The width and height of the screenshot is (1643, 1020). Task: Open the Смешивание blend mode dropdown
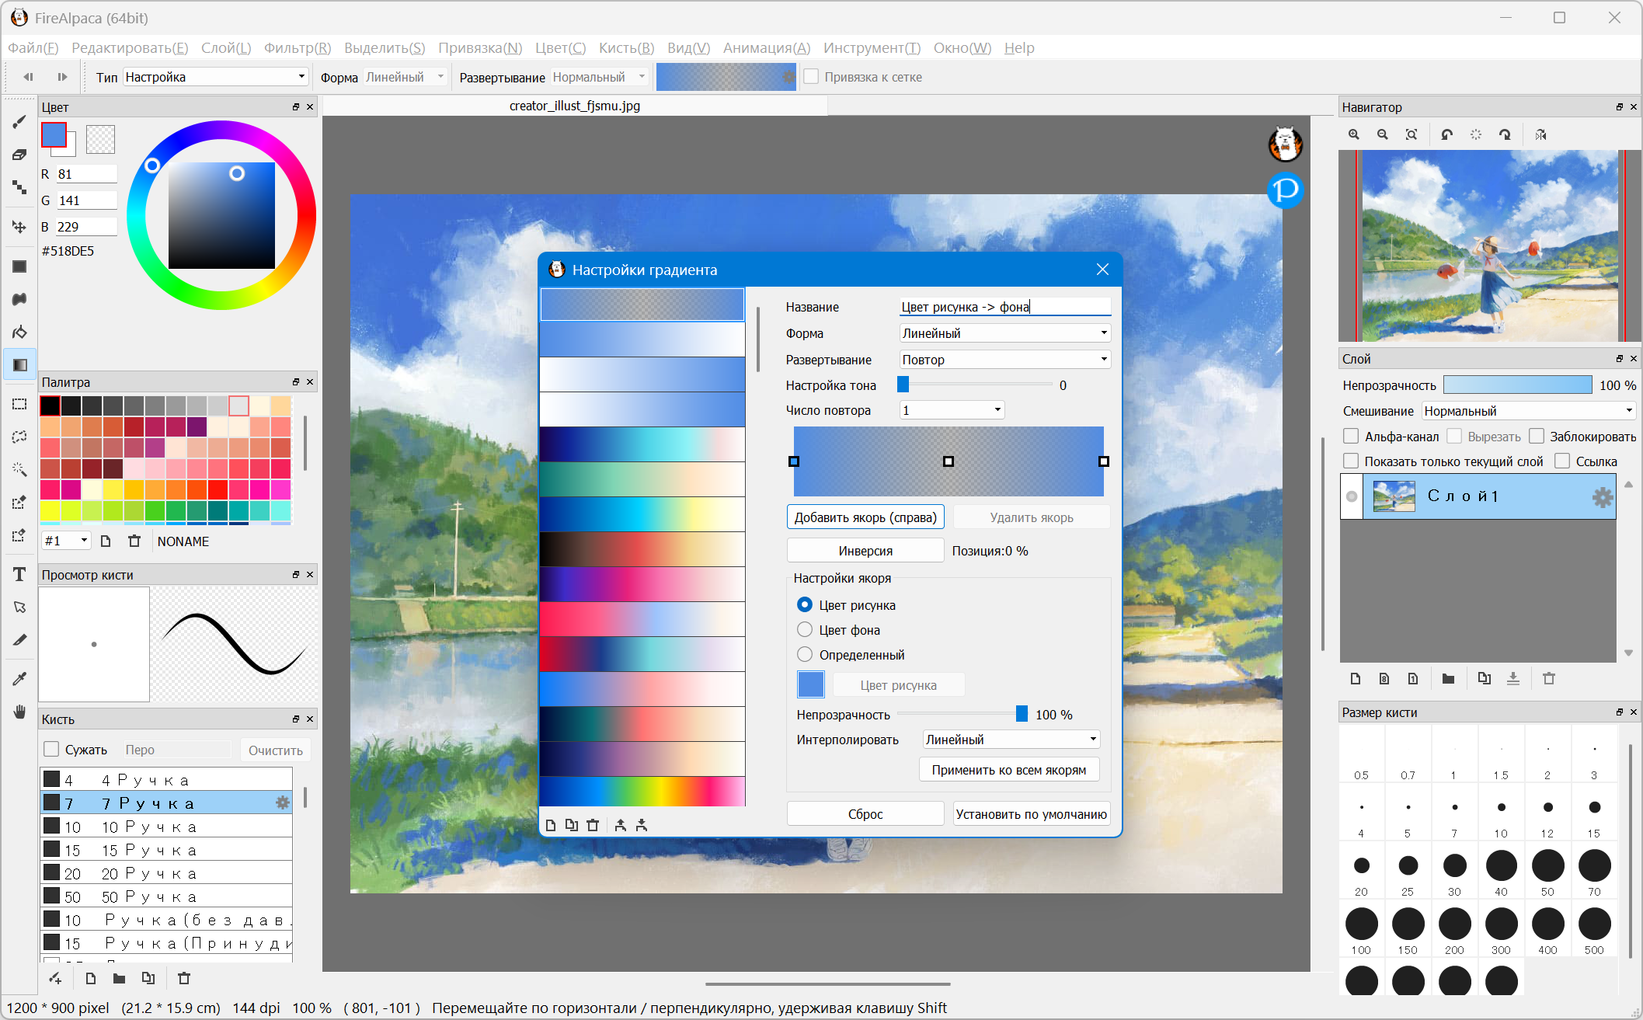pos(1527,411)
